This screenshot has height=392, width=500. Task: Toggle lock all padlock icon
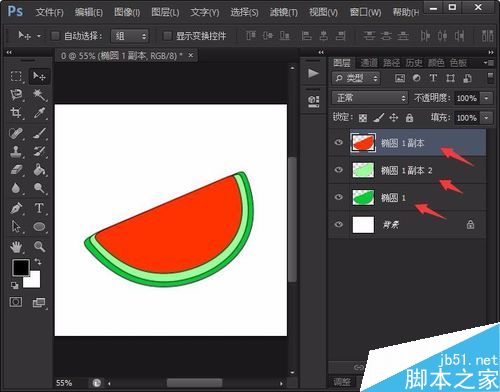click(409, 118)
